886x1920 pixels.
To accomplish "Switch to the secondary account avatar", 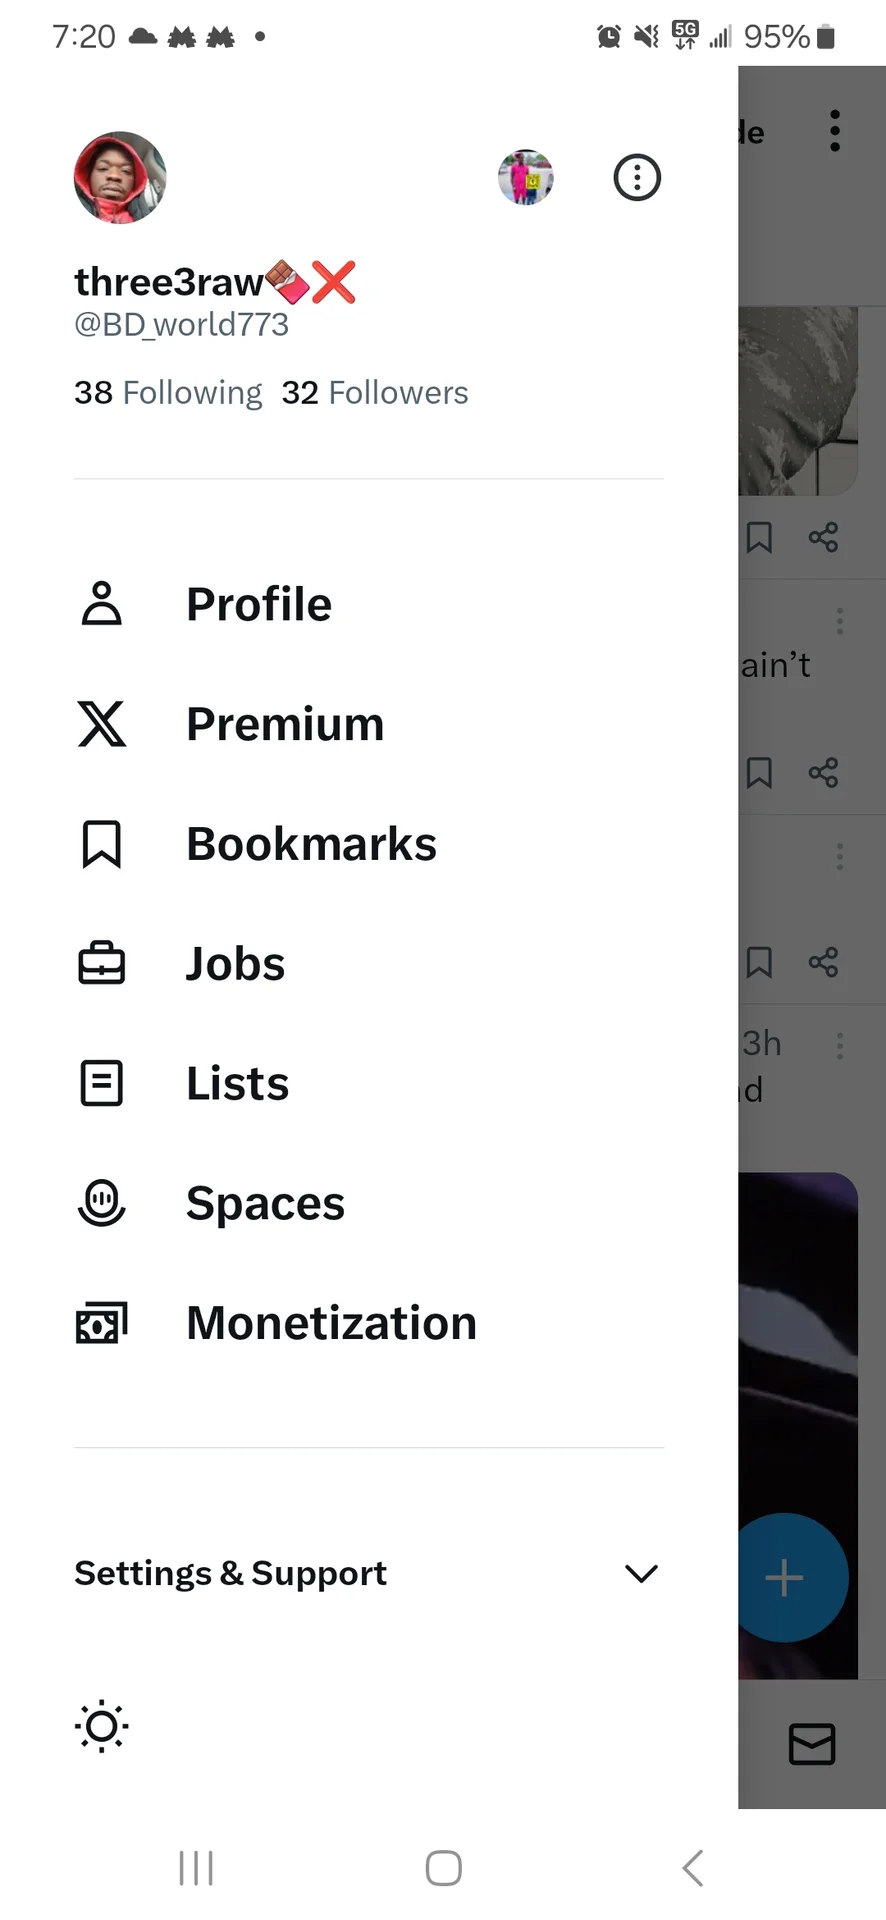I will 526,178.
